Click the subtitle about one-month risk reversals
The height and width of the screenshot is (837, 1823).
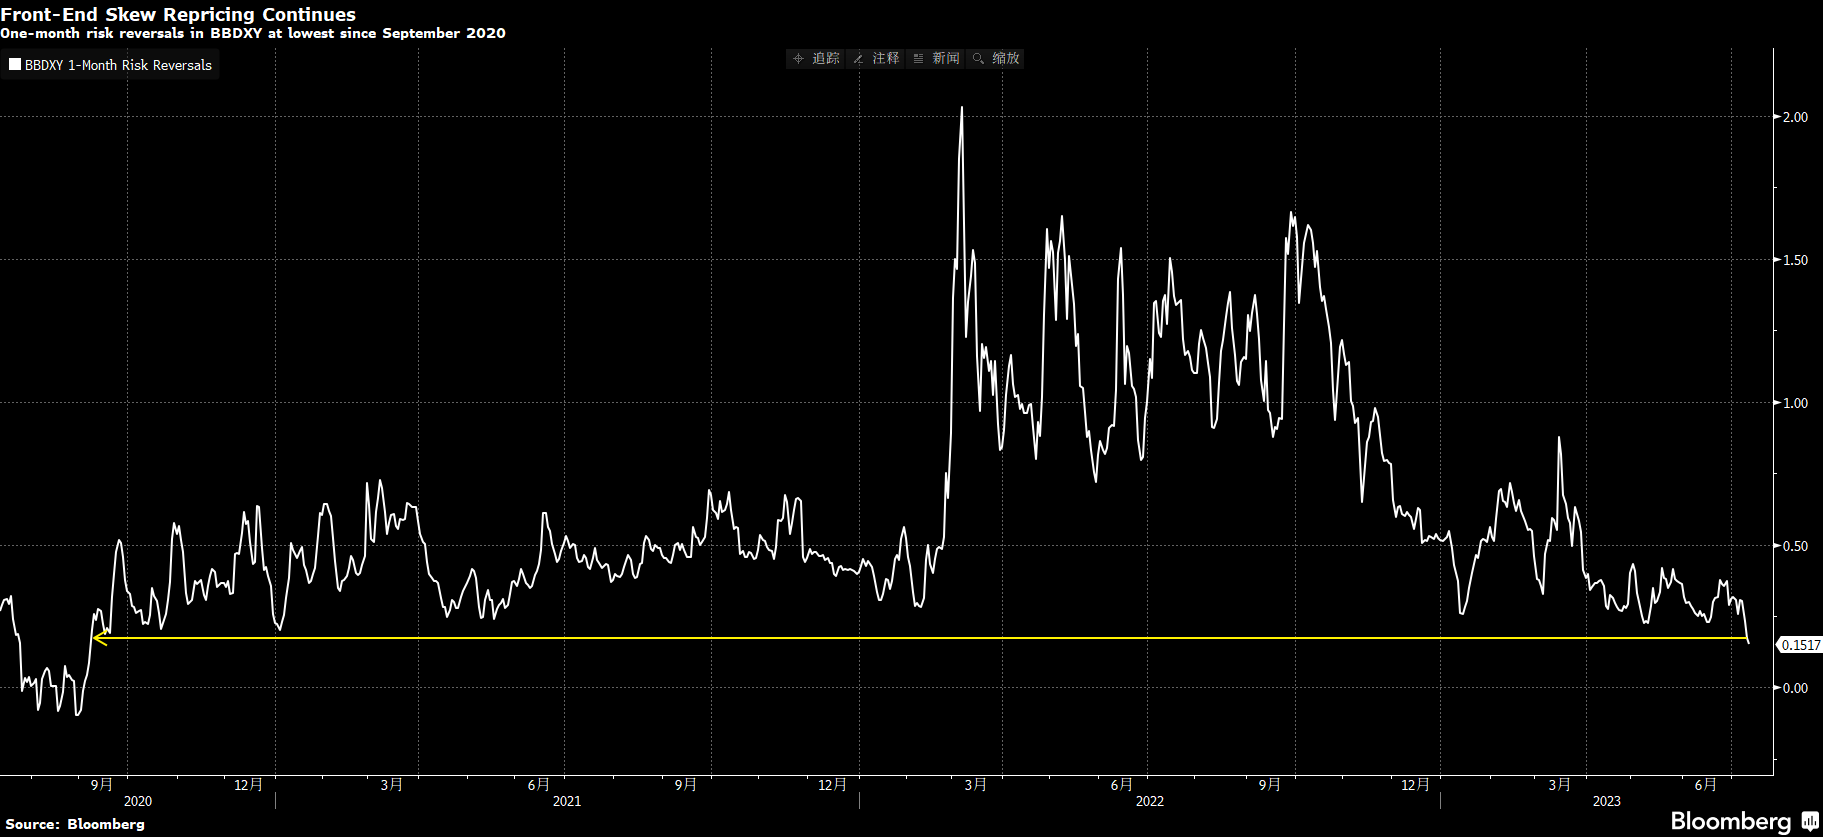(x=253, y=33)
